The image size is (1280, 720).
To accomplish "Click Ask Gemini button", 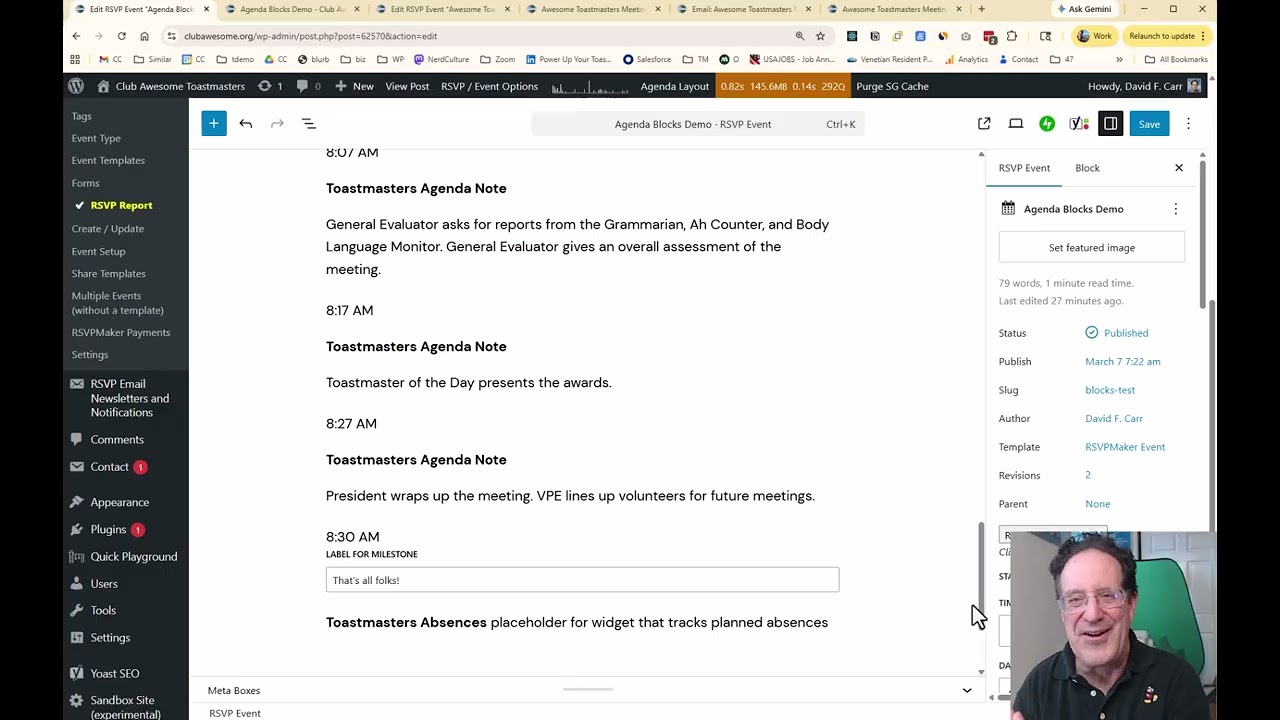I will 1082,9.
